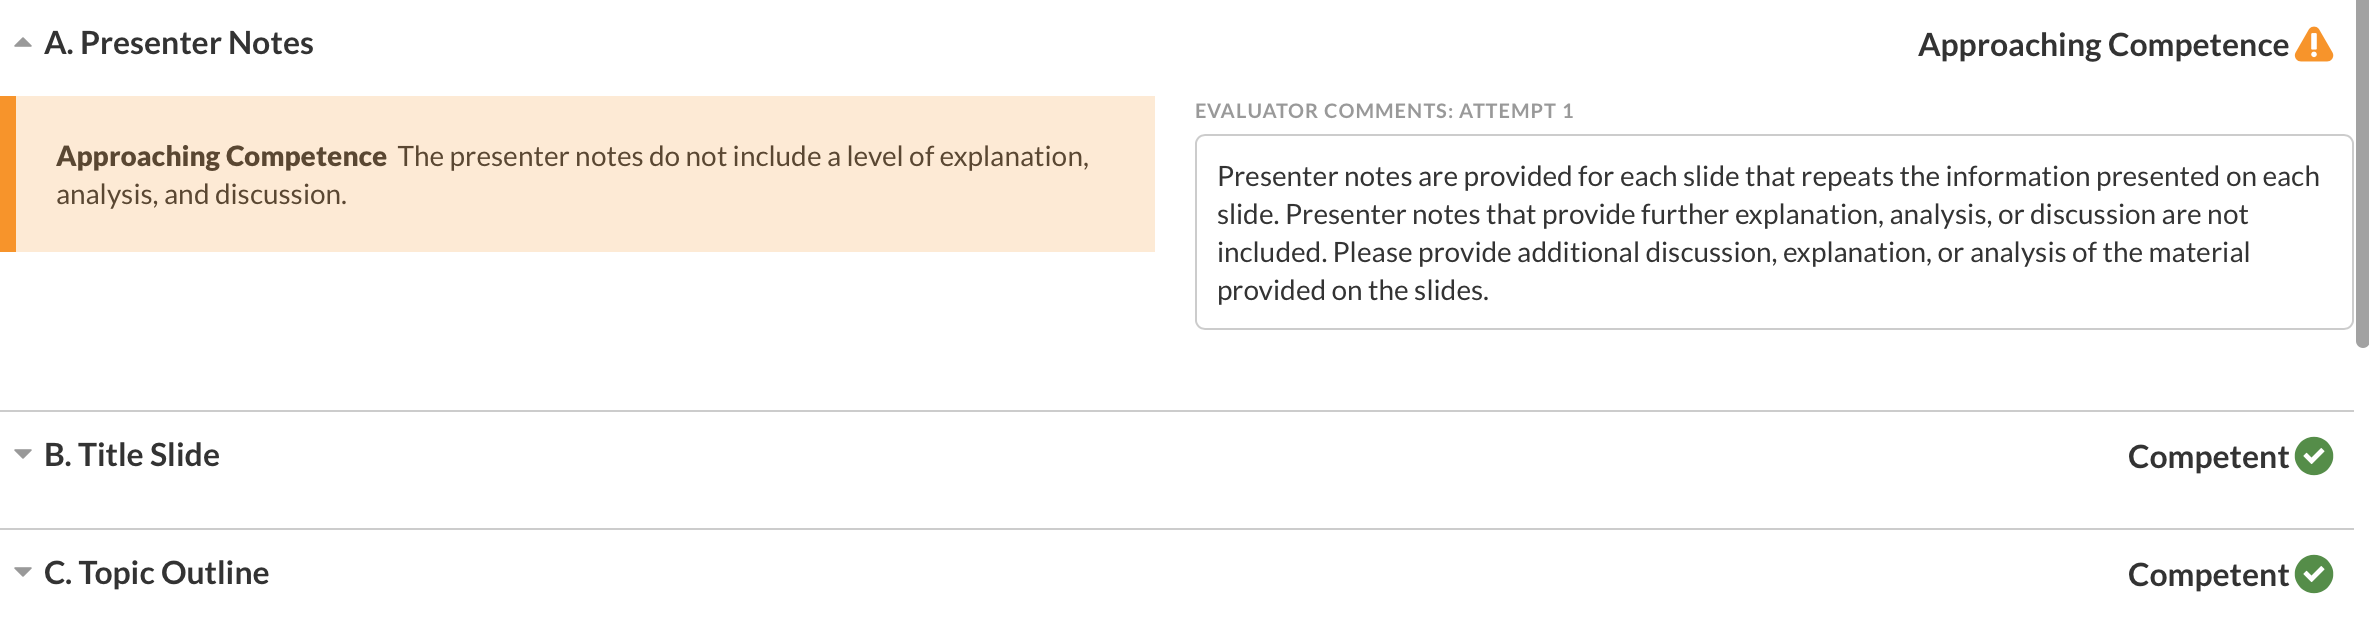Click the vertical scrollbar on the right edge

point(2362,172)
